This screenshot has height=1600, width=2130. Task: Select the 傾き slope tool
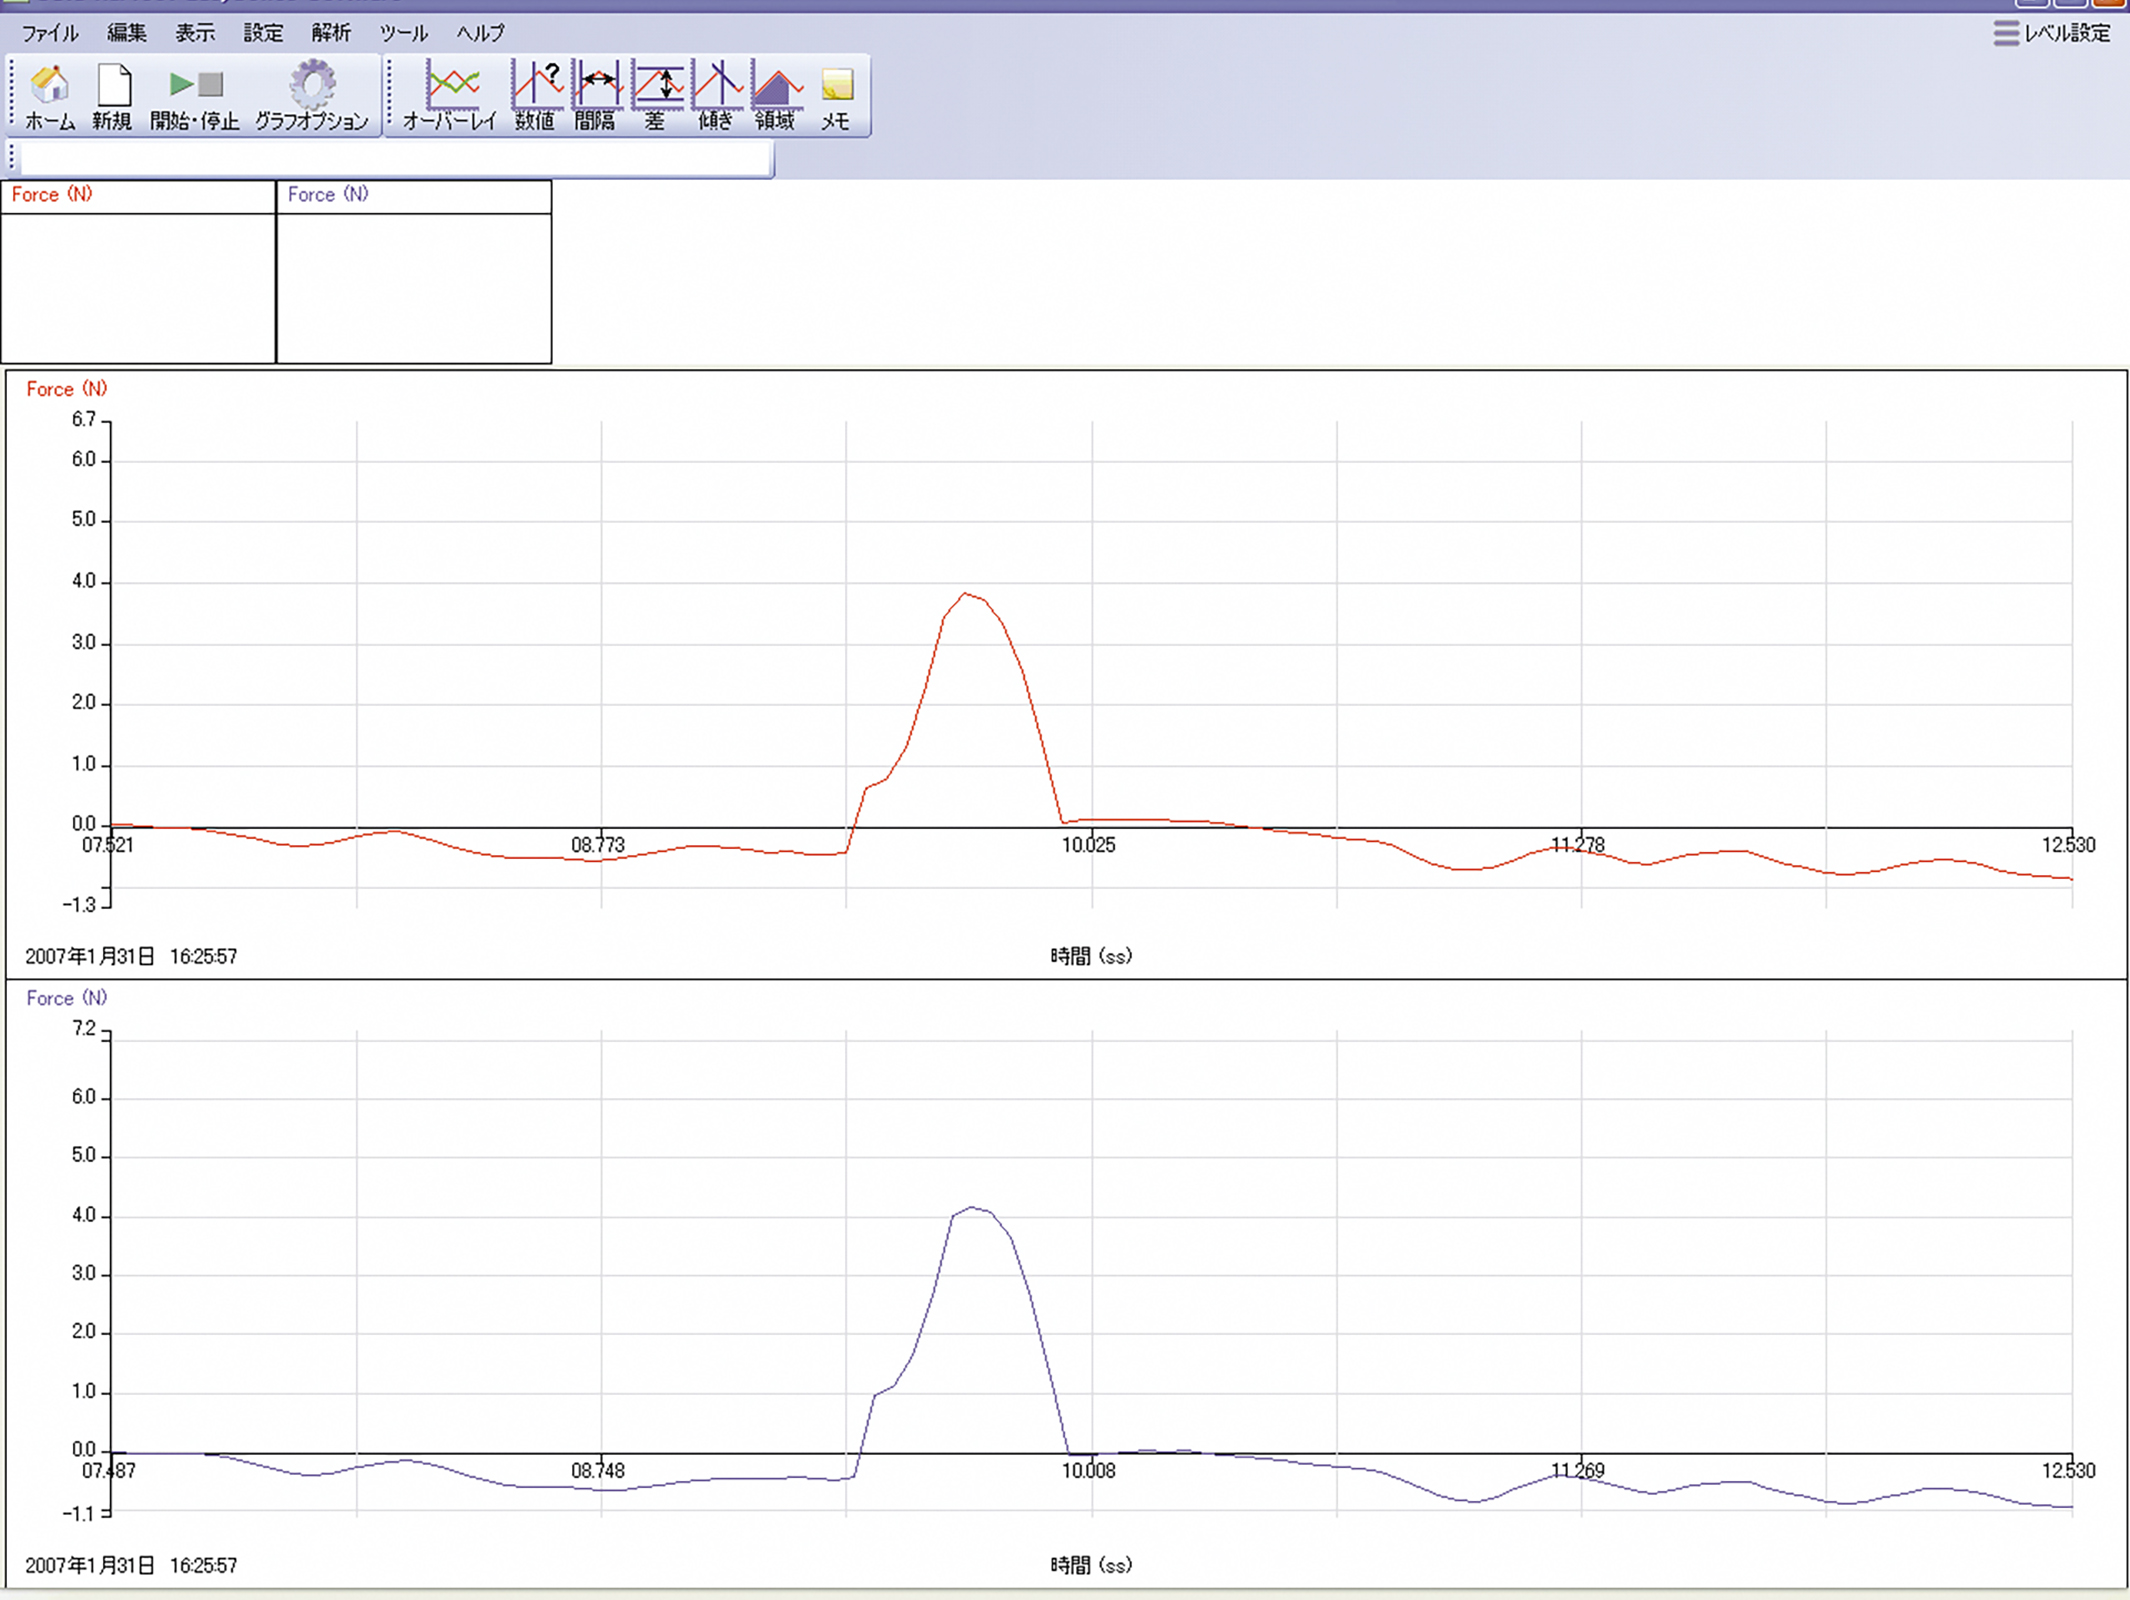[716, 96]
